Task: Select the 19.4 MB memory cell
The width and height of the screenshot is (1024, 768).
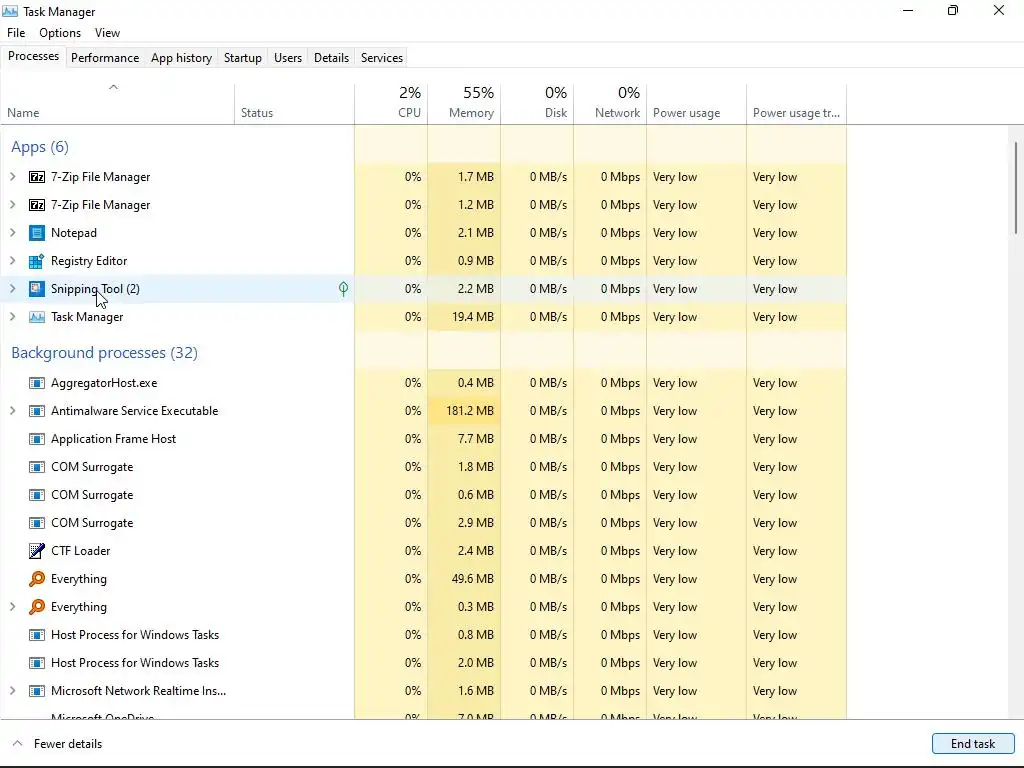Action: click(x=464, y=317)
